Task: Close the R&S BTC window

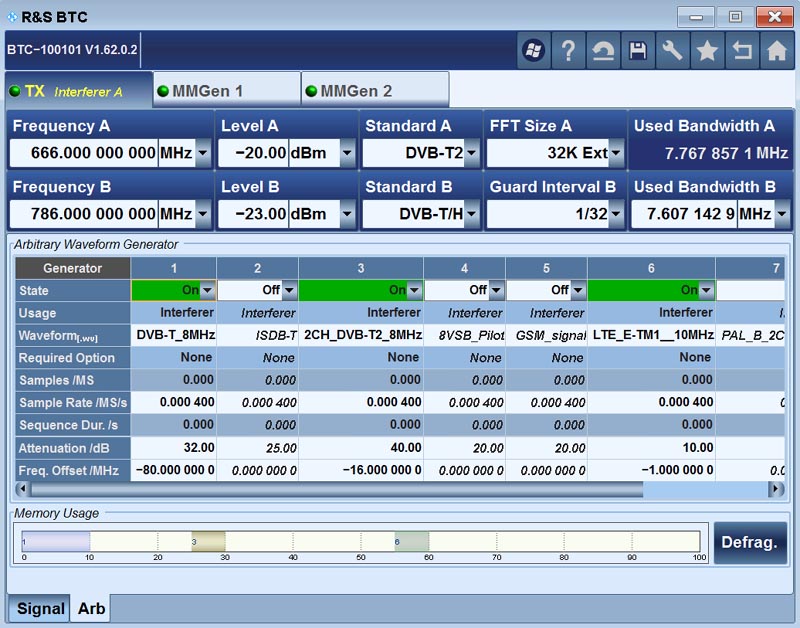Action: point(774,17)
